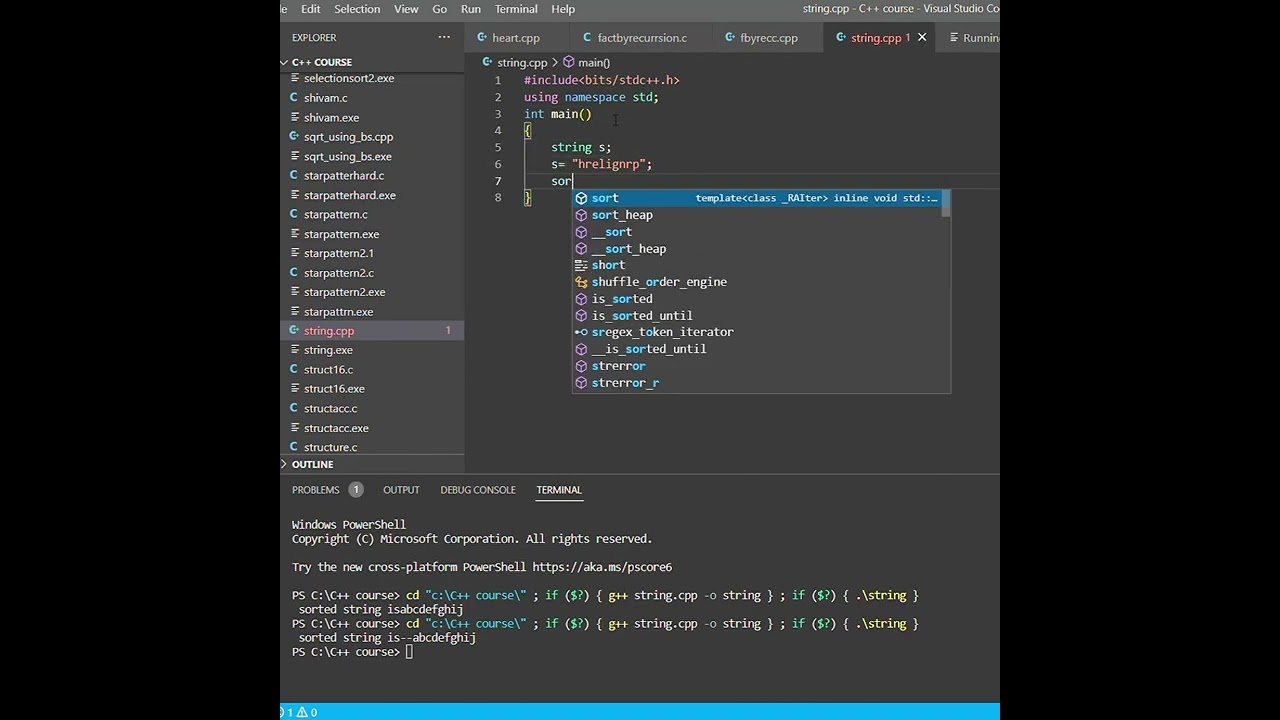Open the Terminal menu
Screen dimensions: 1280x720
(516, 9)
